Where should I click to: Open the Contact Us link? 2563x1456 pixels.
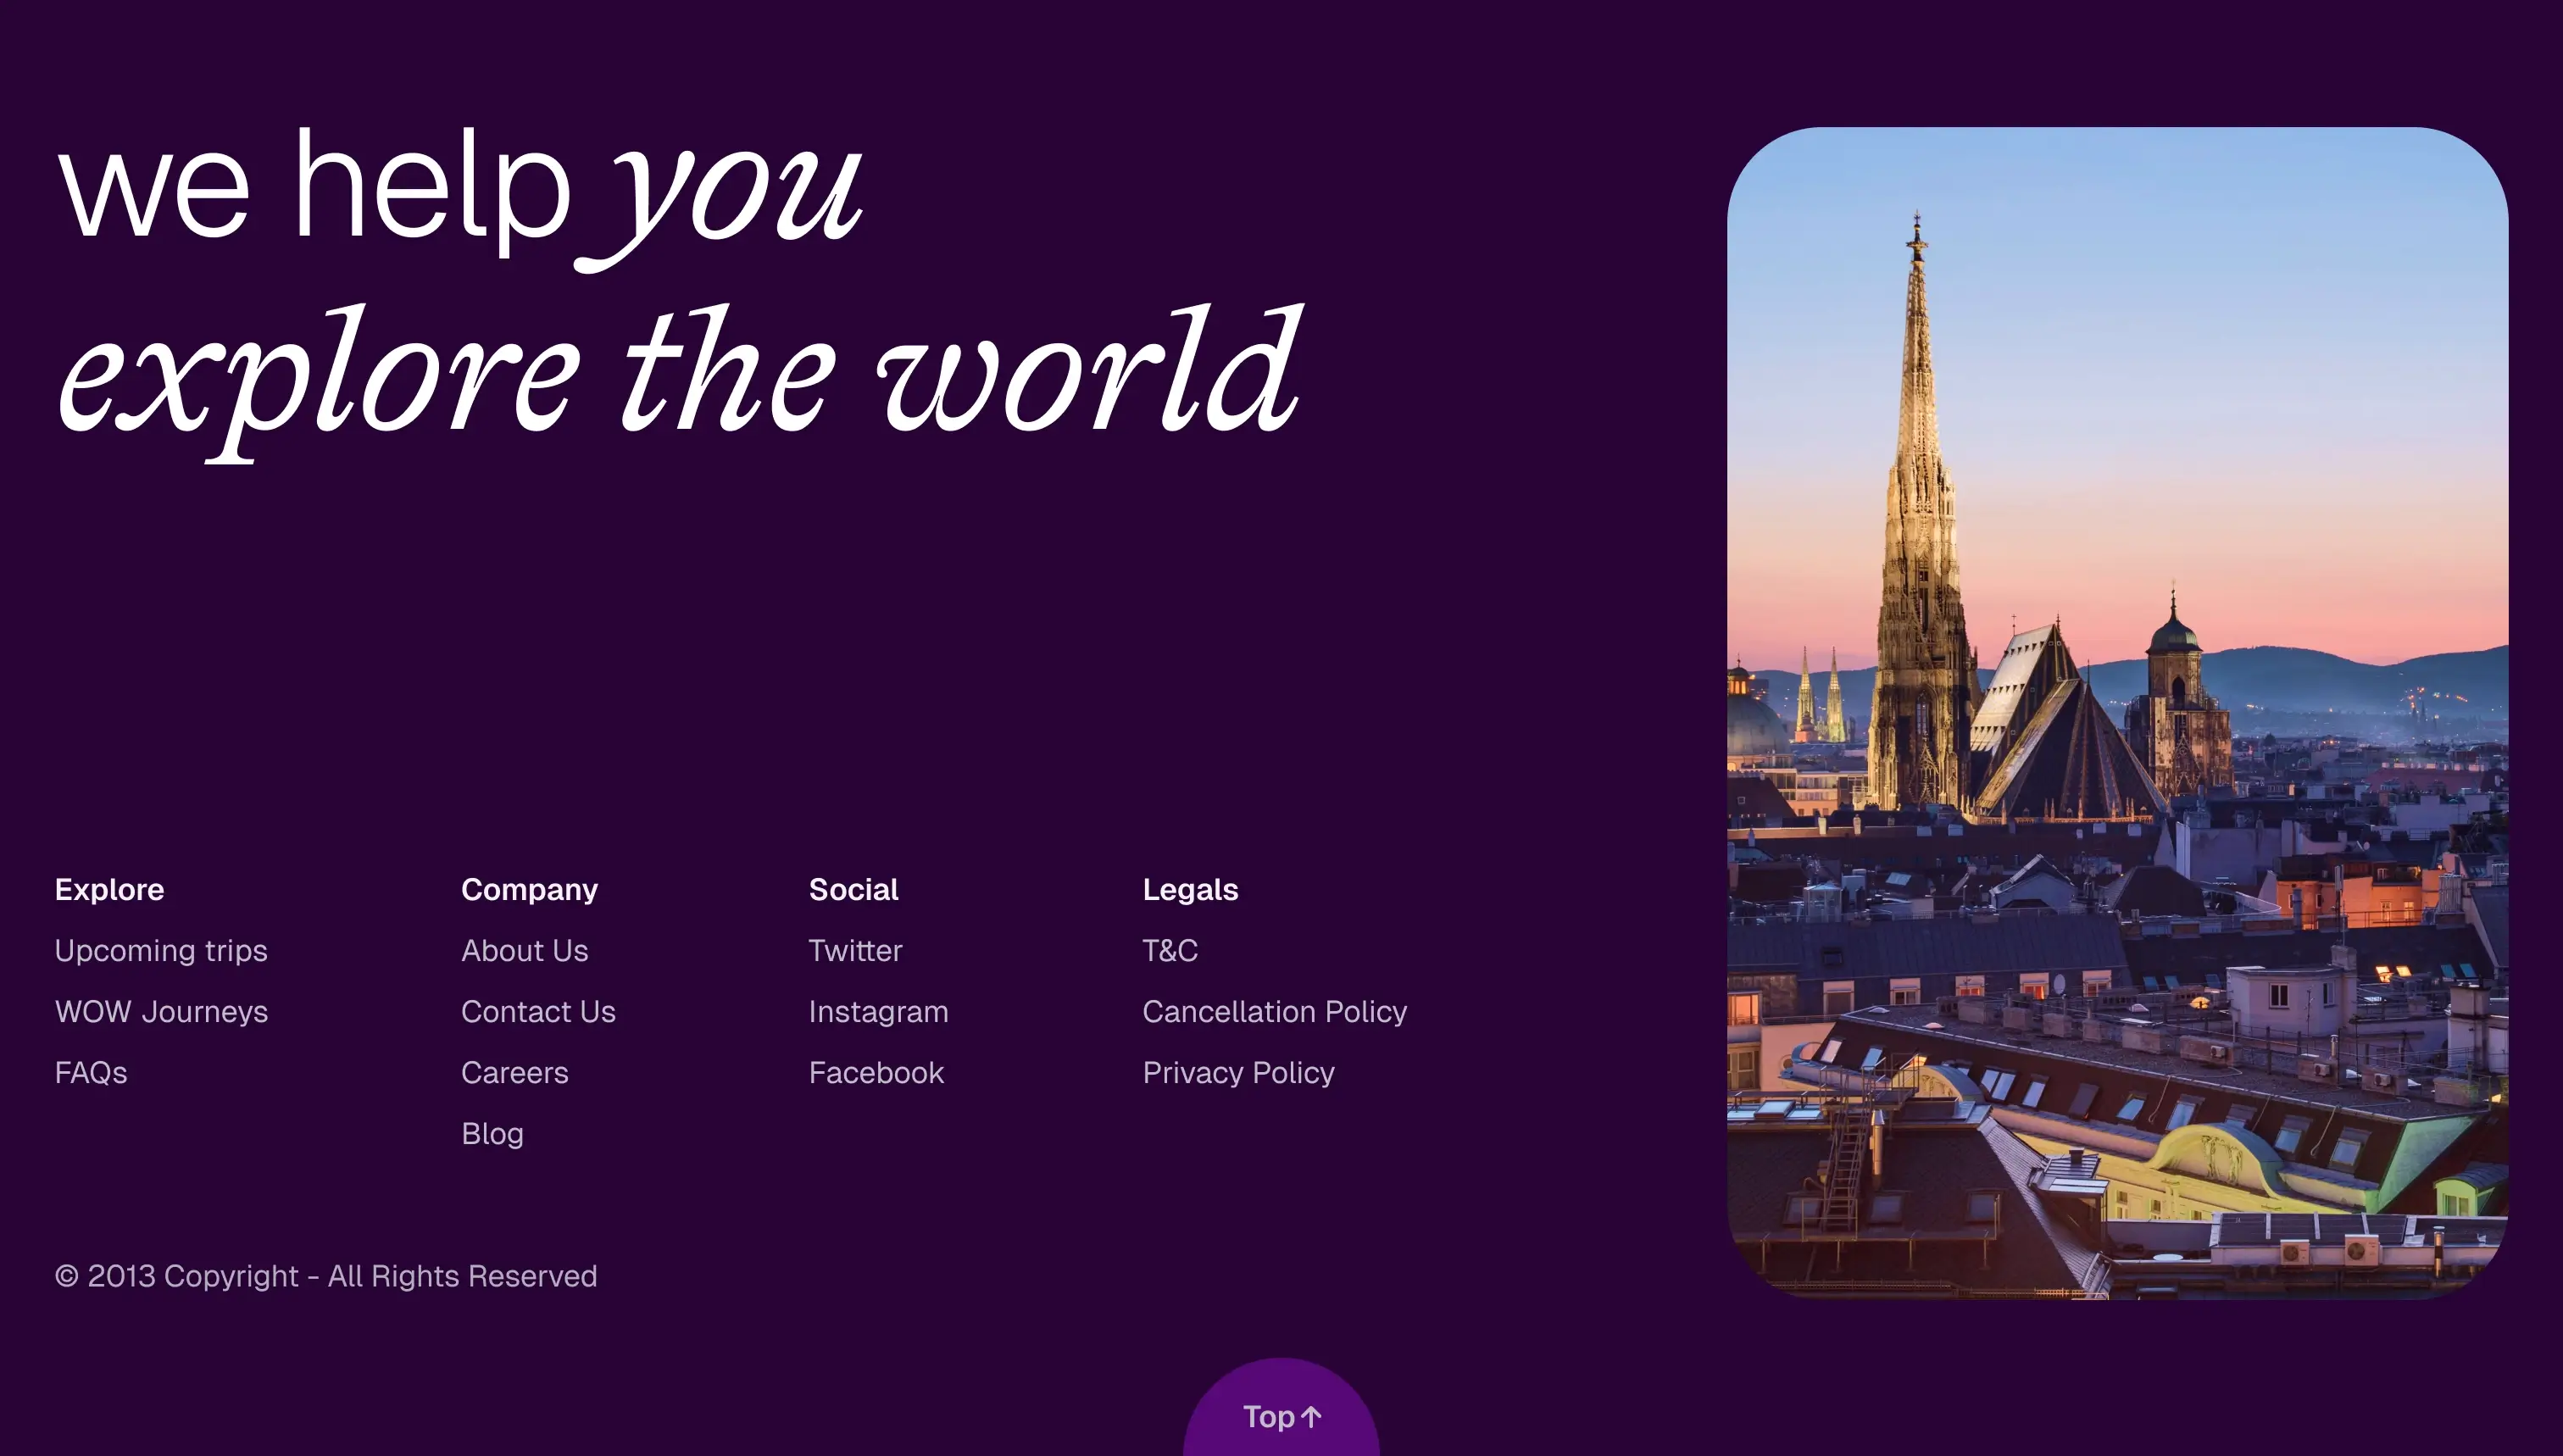tap(538, 1011)
